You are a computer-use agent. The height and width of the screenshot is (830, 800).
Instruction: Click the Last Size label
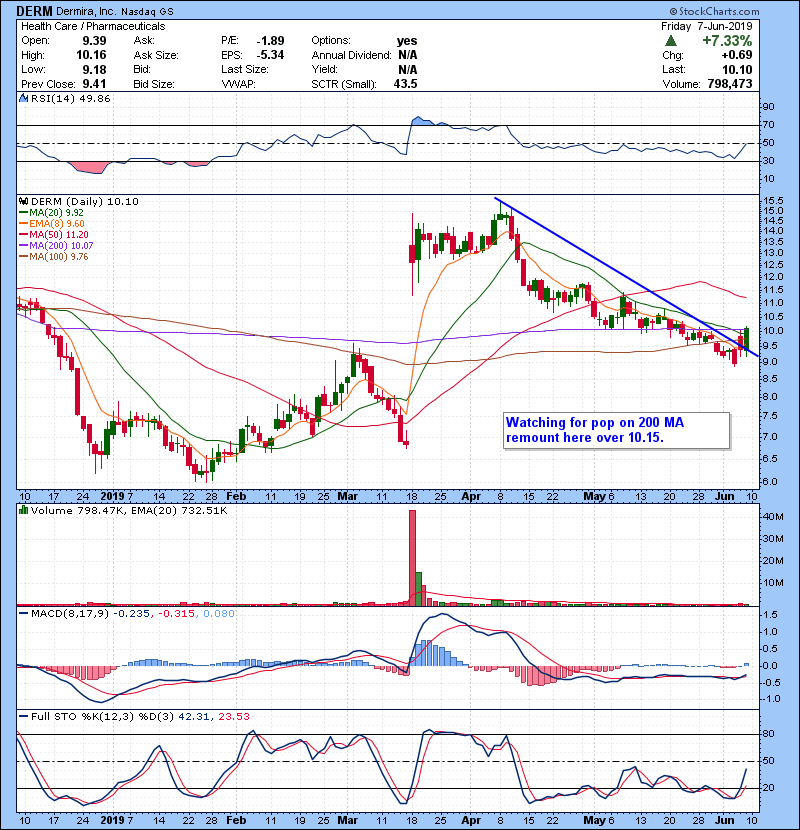point(245,69)
